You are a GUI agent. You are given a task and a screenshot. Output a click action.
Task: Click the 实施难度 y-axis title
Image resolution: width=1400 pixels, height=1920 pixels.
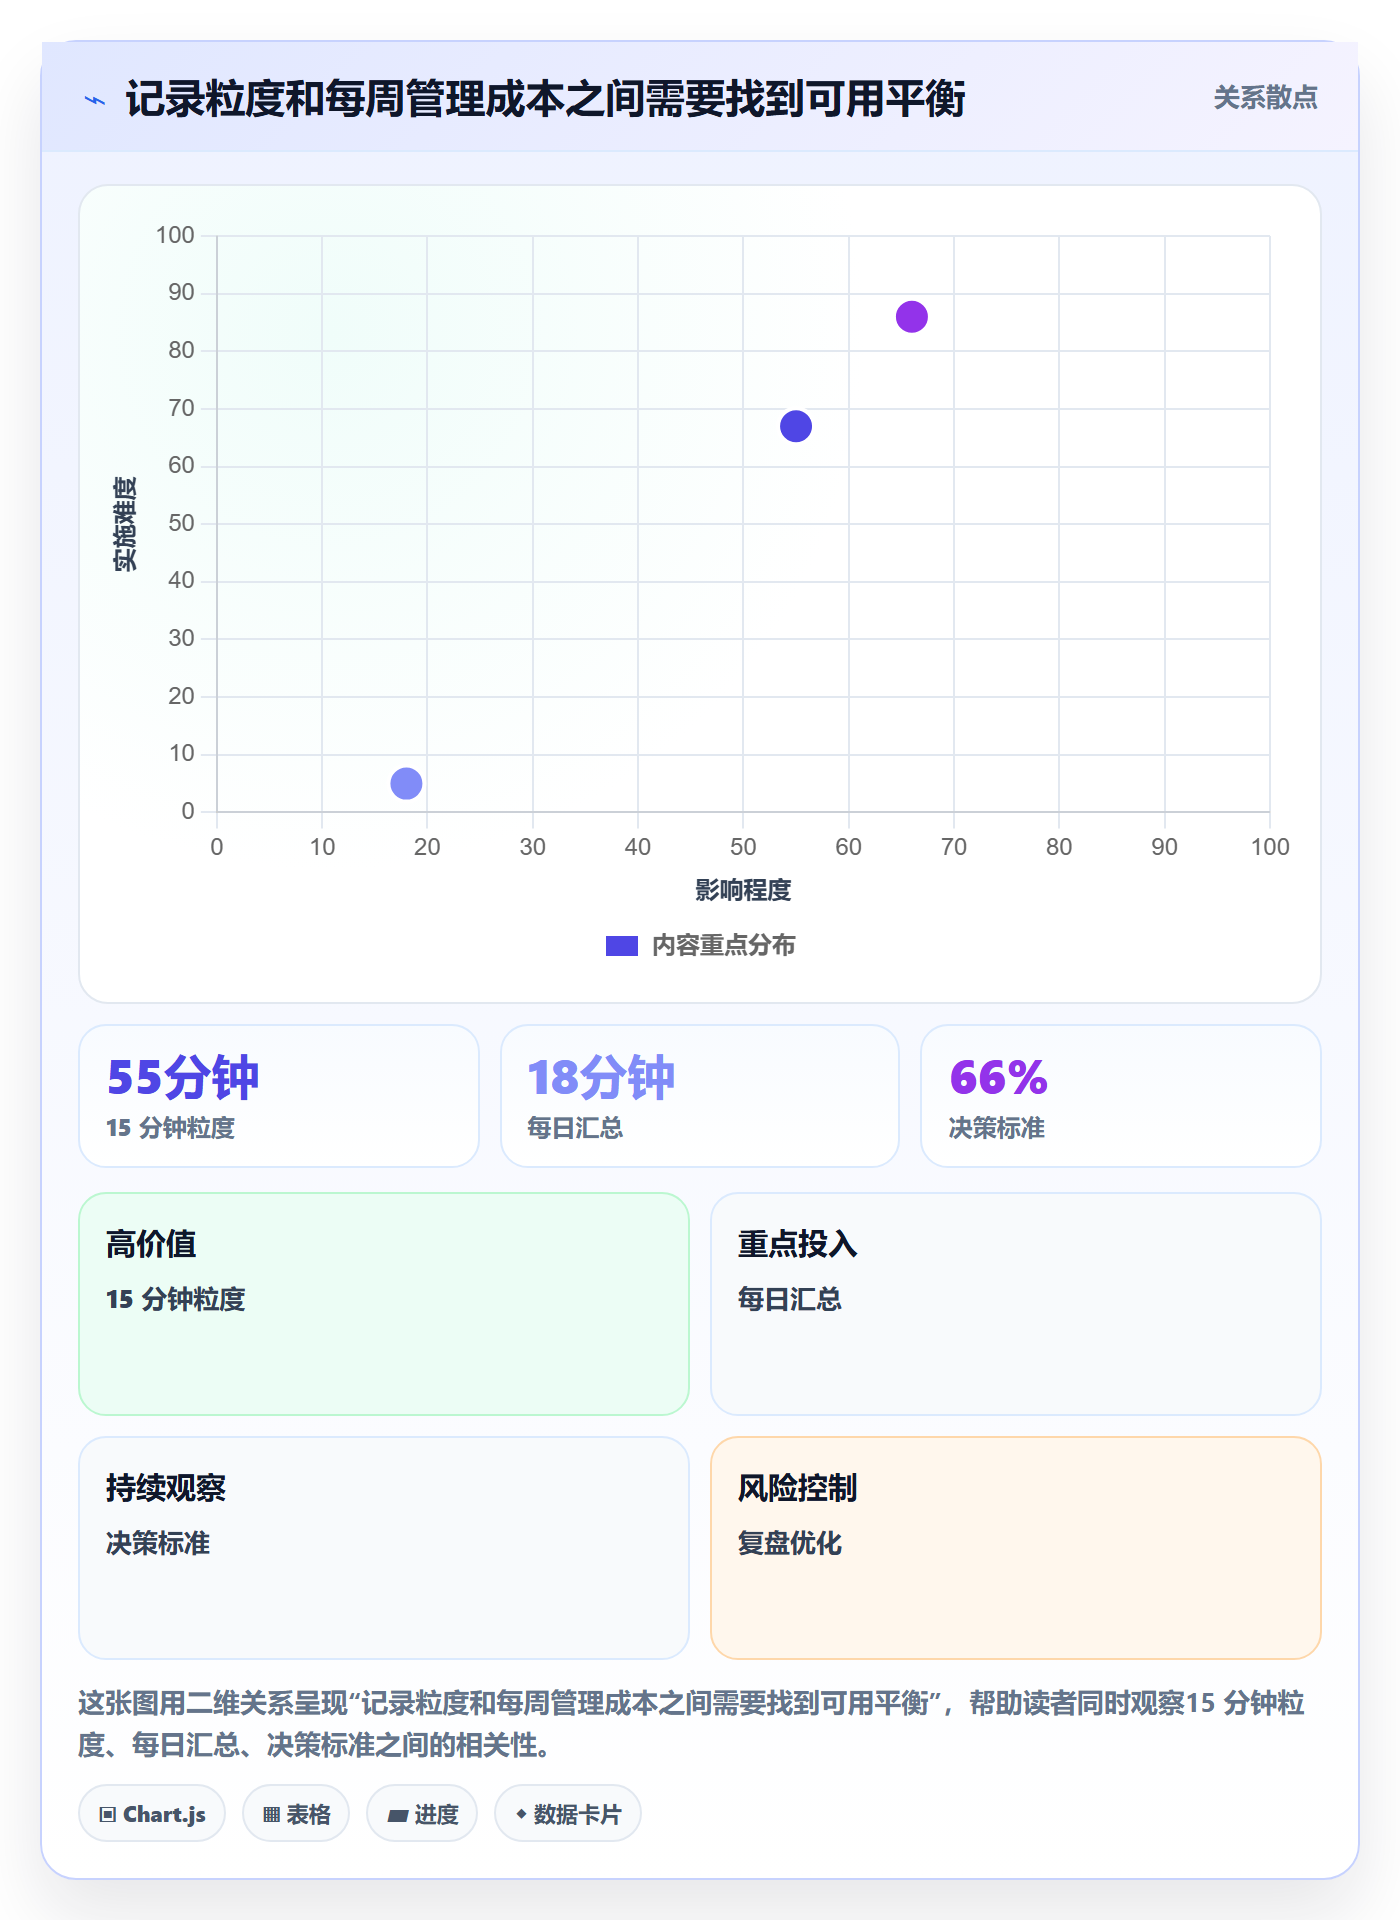(125, 524)
